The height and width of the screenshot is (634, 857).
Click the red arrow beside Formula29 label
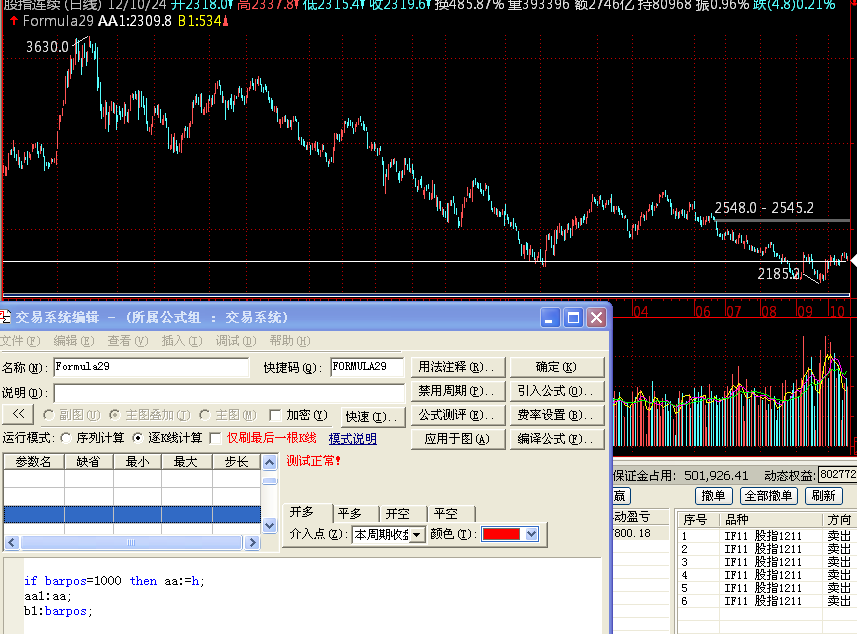(x=13, y=20)
